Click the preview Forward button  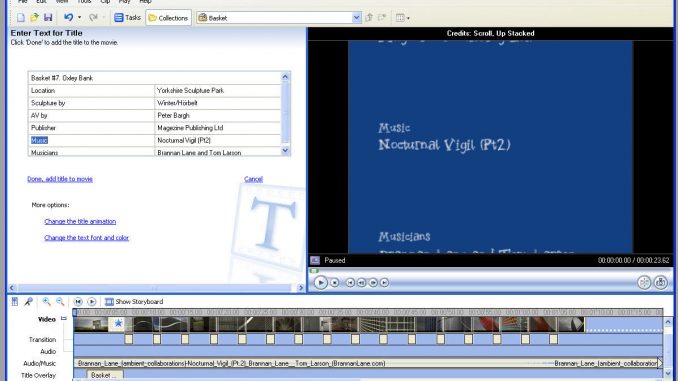tap(384, 282)
